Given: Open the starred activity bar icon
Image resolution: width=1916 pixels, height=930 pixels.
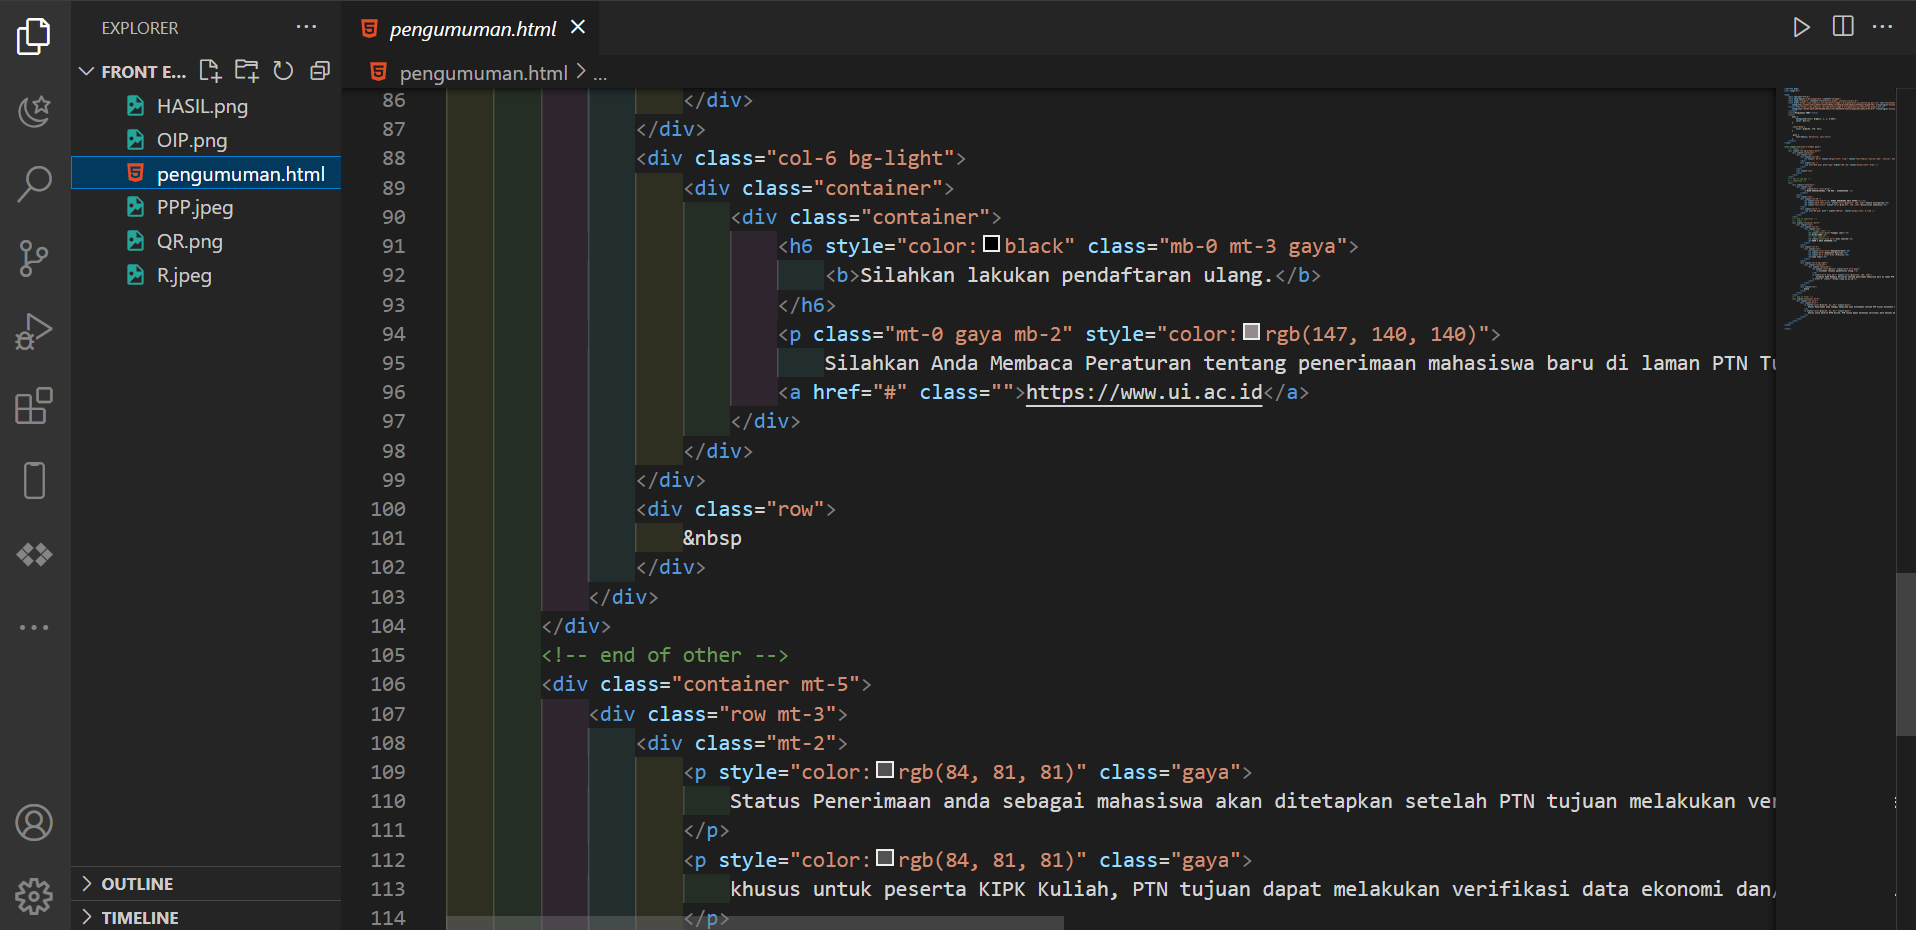Looking at the screenshot, I should [x=34, y=111].
